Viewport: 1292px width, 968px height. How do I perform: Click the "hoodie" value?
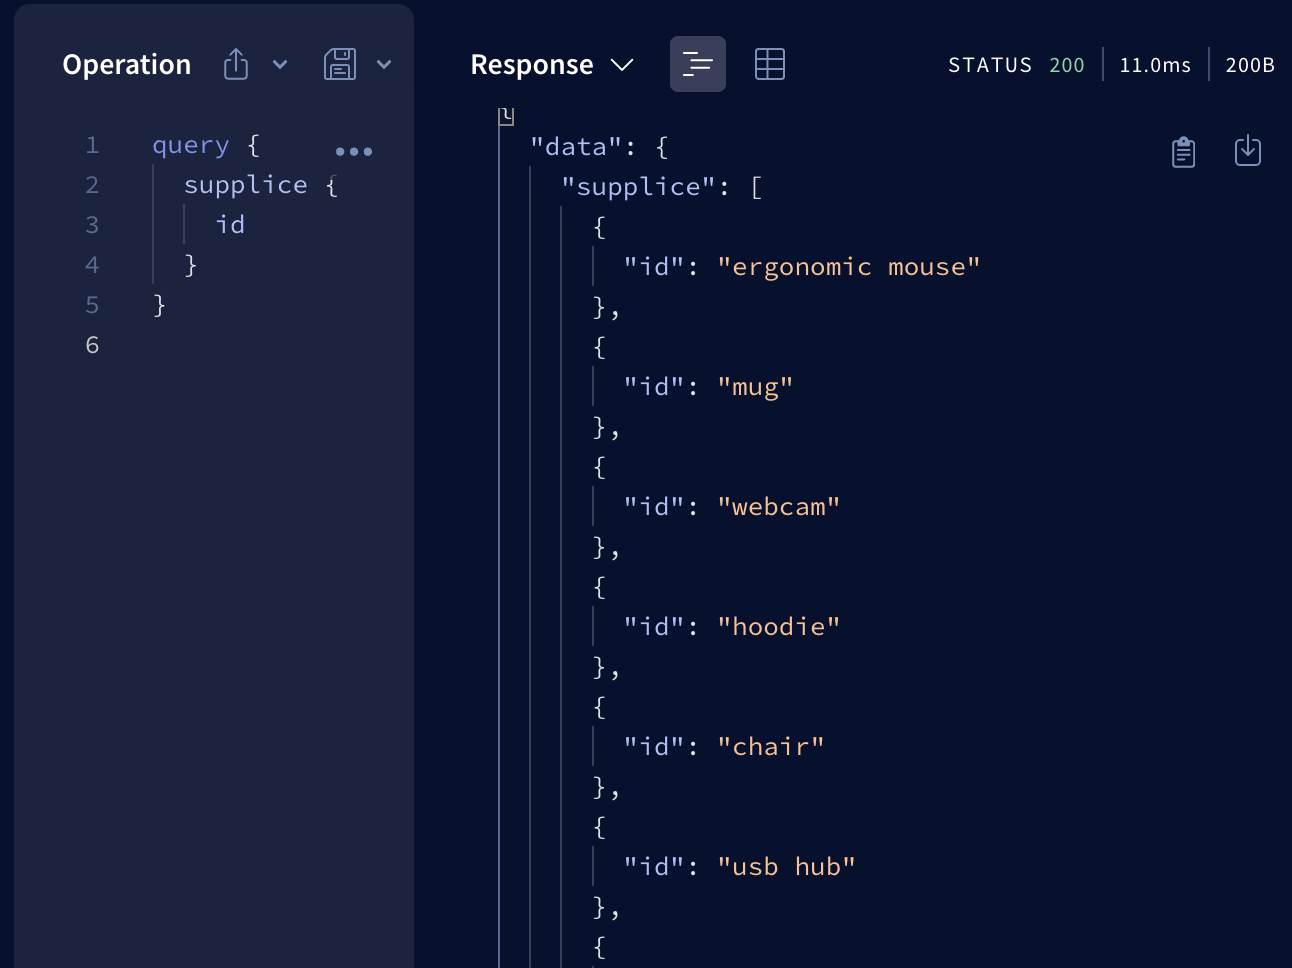[779, 627]
